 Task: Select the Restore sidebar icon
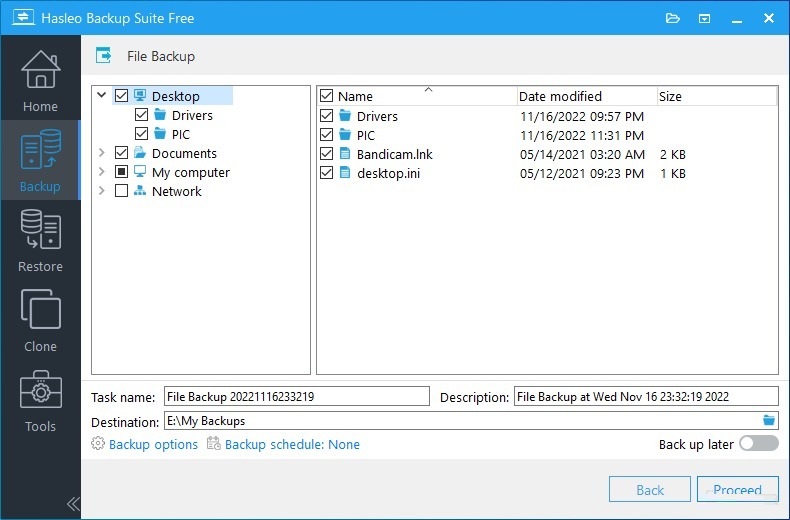pyautogui.click(x=40, y=241)
